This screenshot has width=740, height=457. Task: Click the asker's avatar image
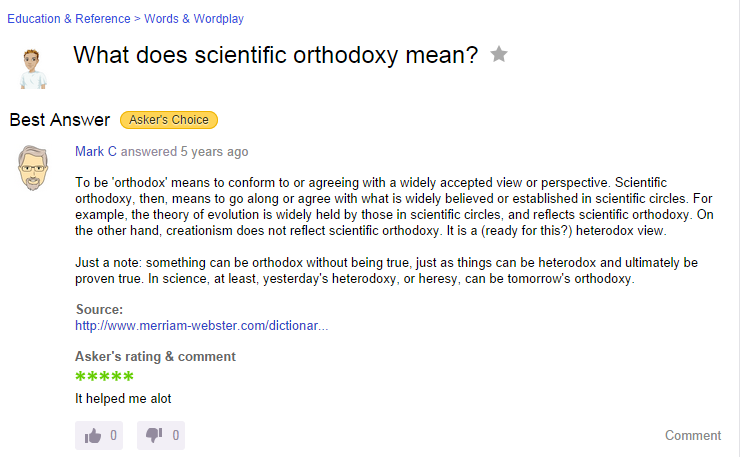[35, 68]
